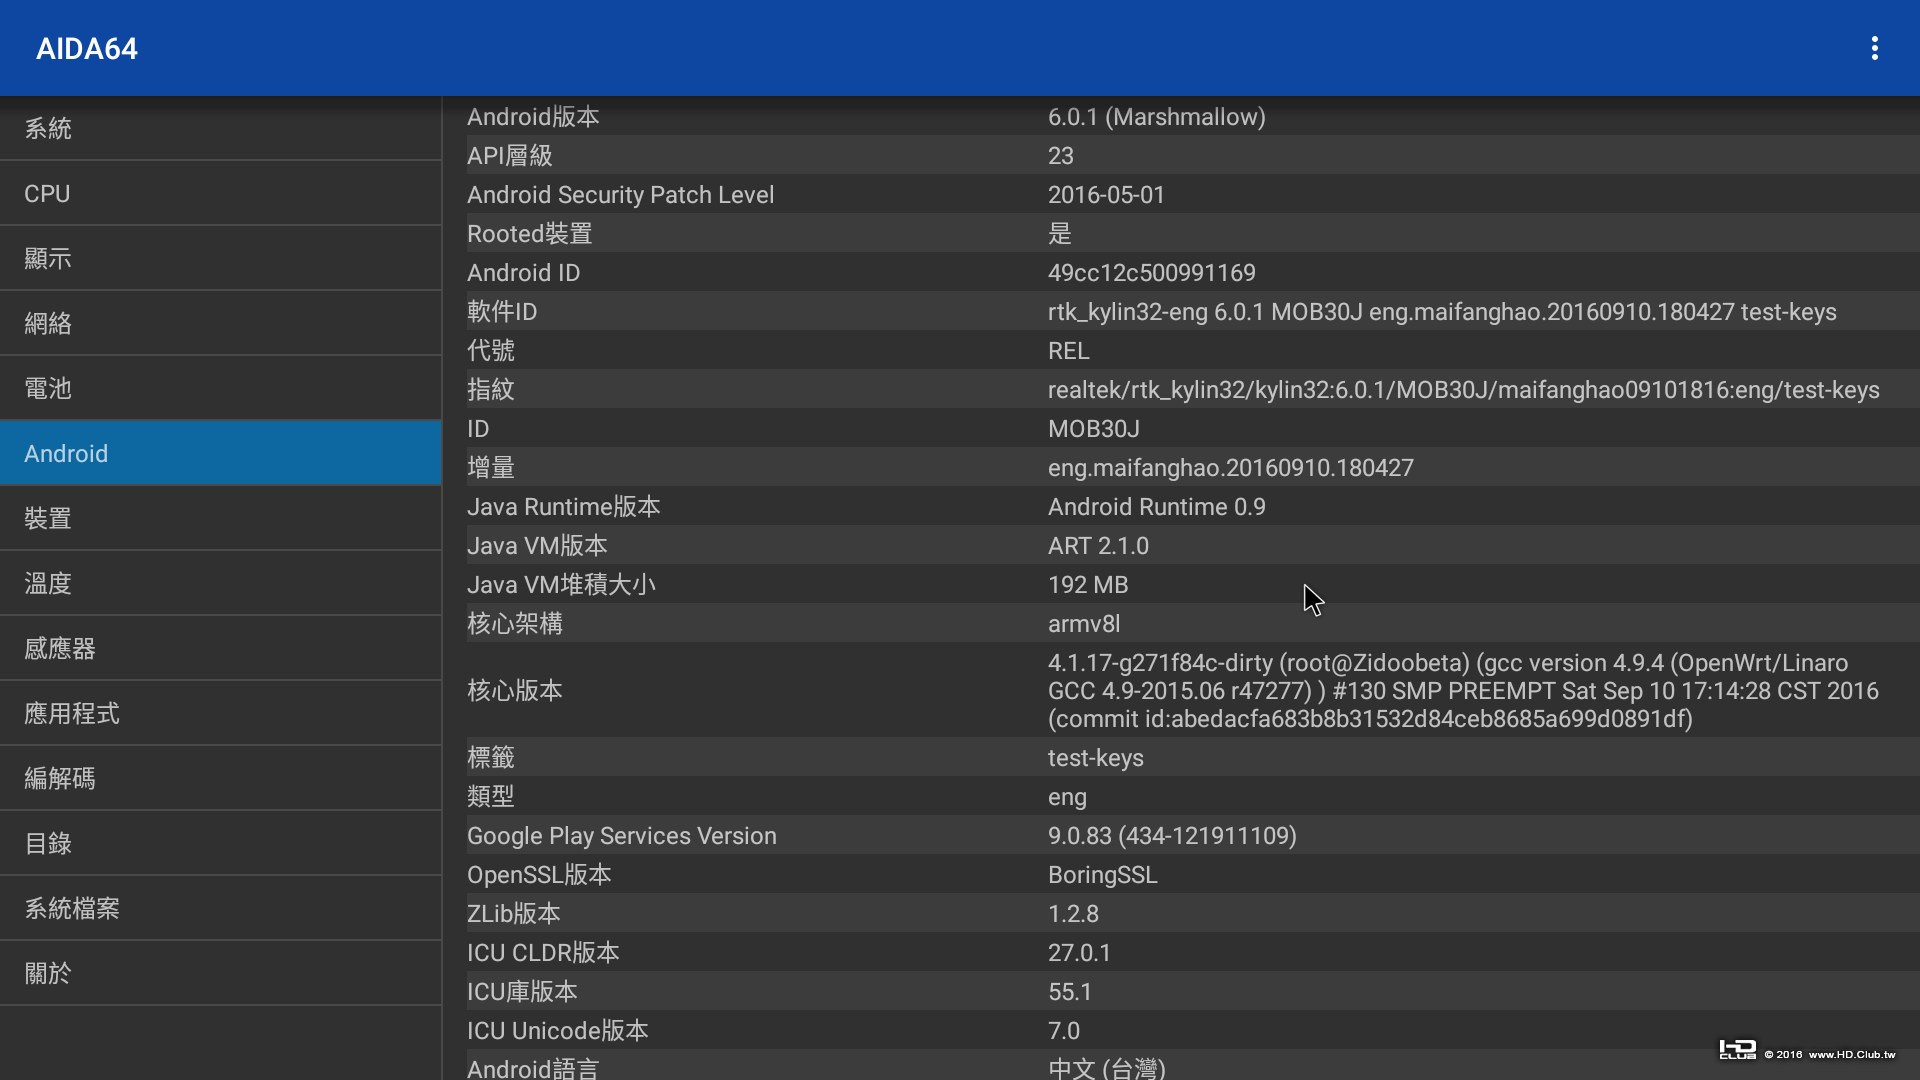
Task: Click the ICU Unicode版本 value 7.0
Action: [1064, 1031]
